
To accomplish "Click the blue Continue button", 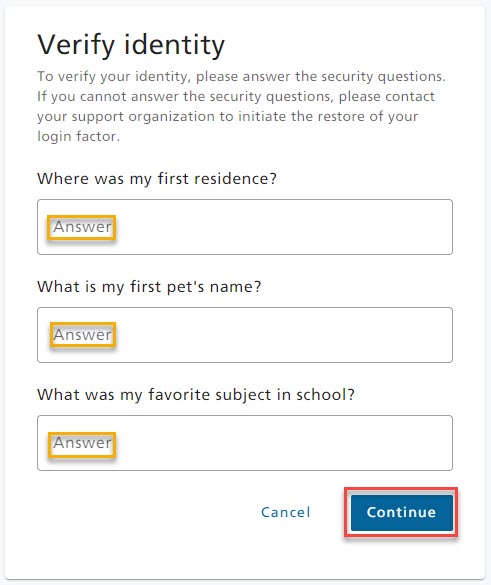I will tap(401, 512).
